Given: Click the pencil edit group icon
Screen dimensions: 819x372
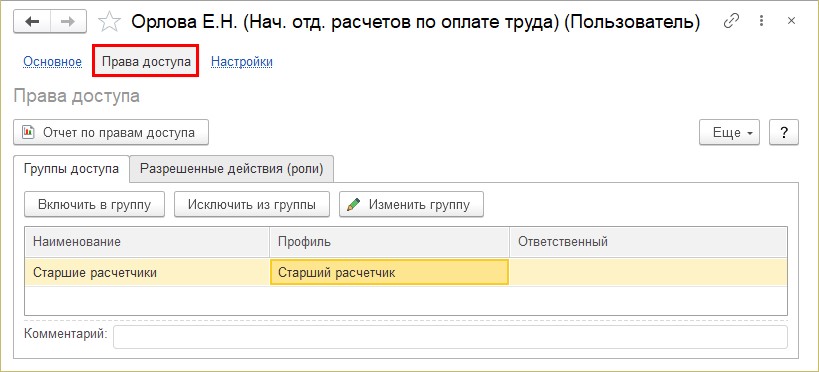Looking at the screenshot, I should pyautogui.click(x=354, y=204).
